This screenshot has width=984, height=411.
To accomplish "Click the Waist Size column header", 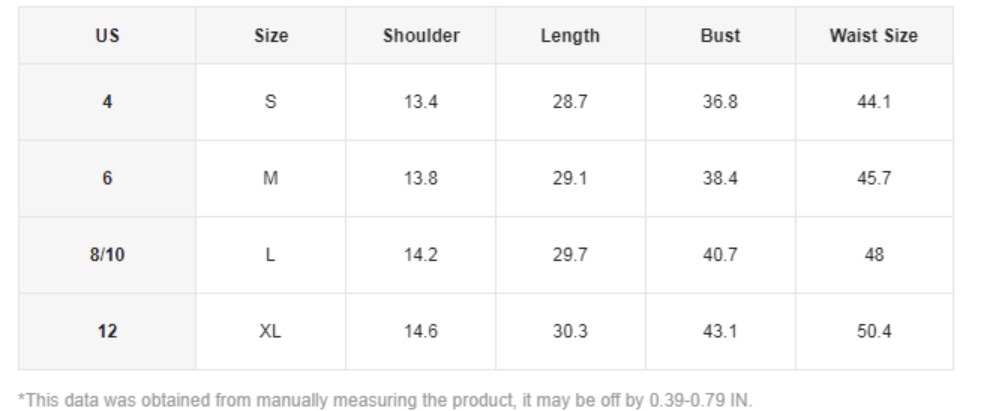I will point(873,36).
